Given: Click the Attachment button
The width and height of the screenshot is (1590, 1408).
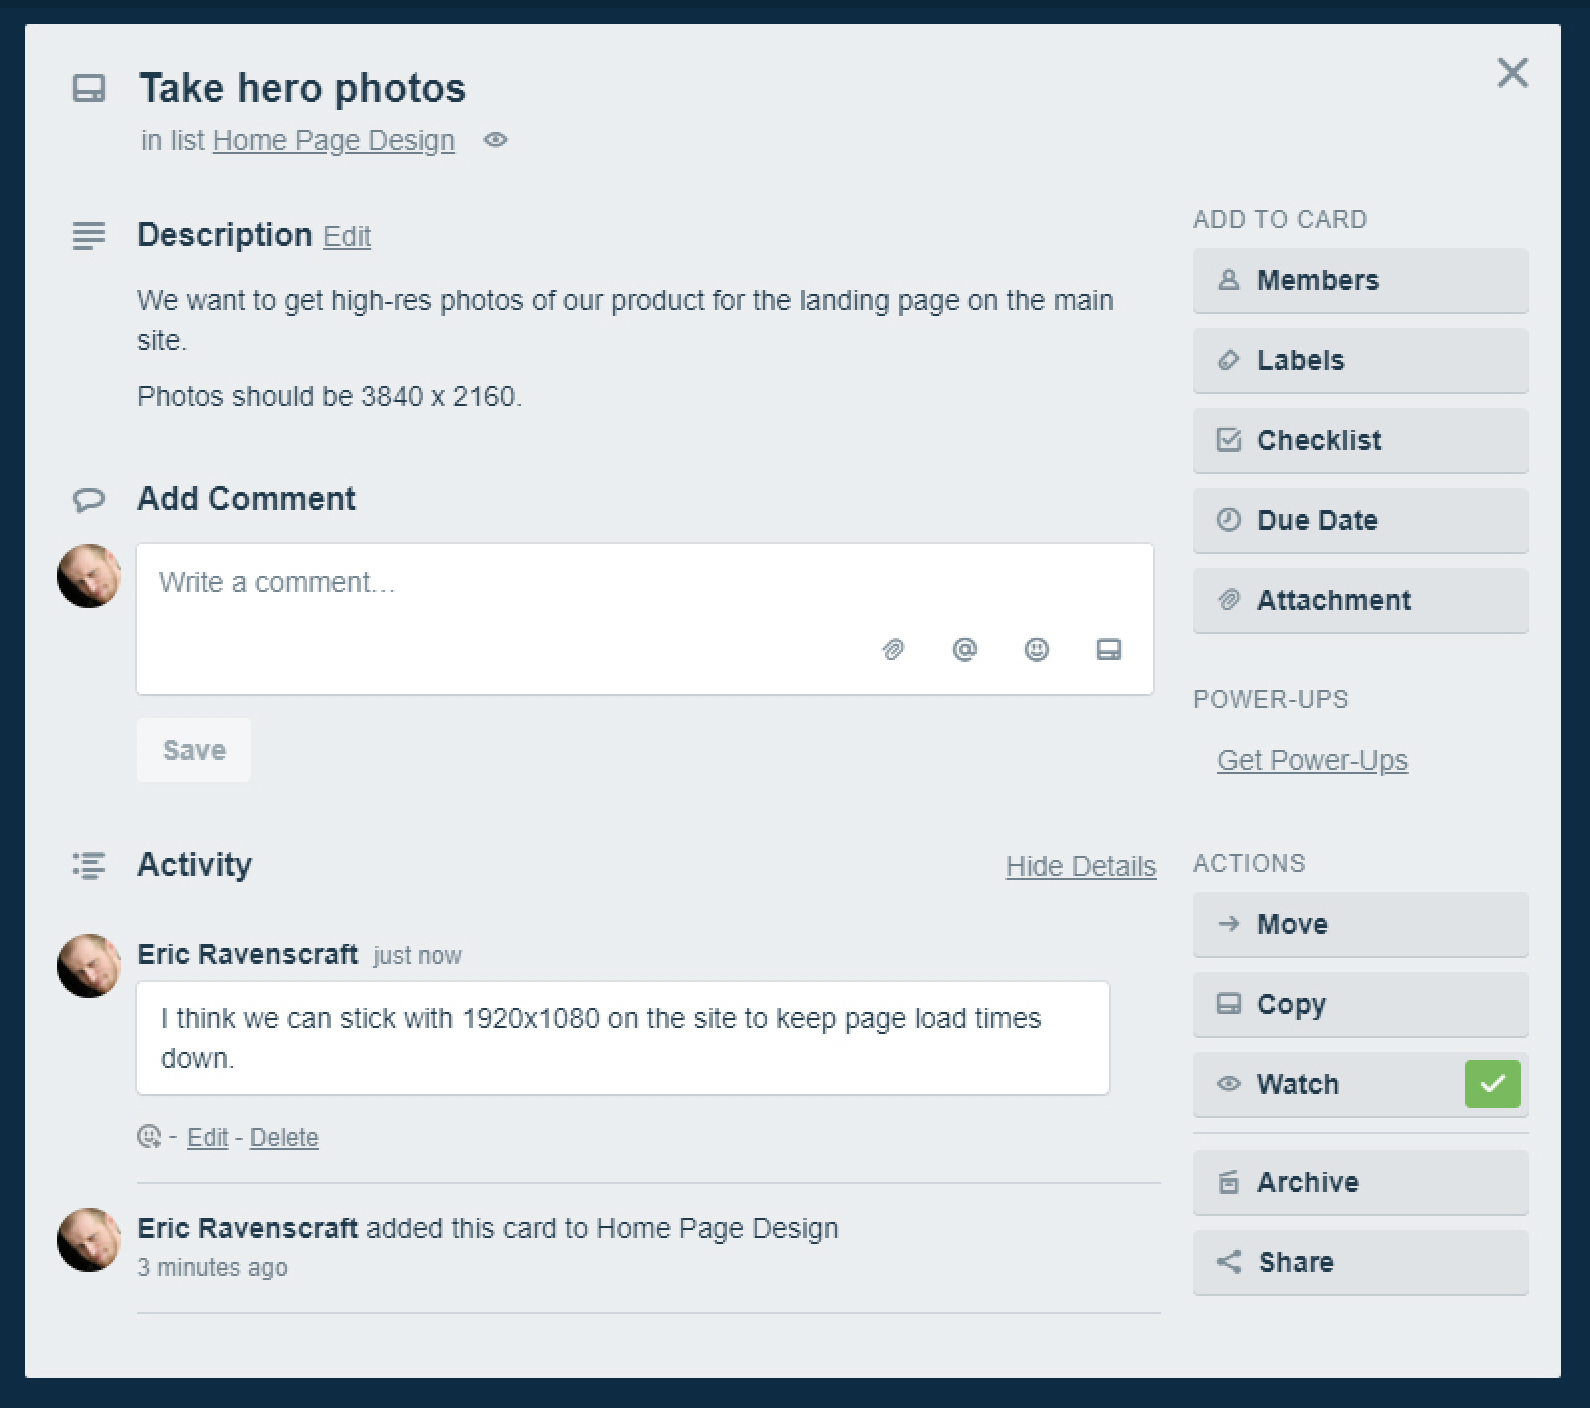Looking at the screenshot, I should coord(1360,600).
